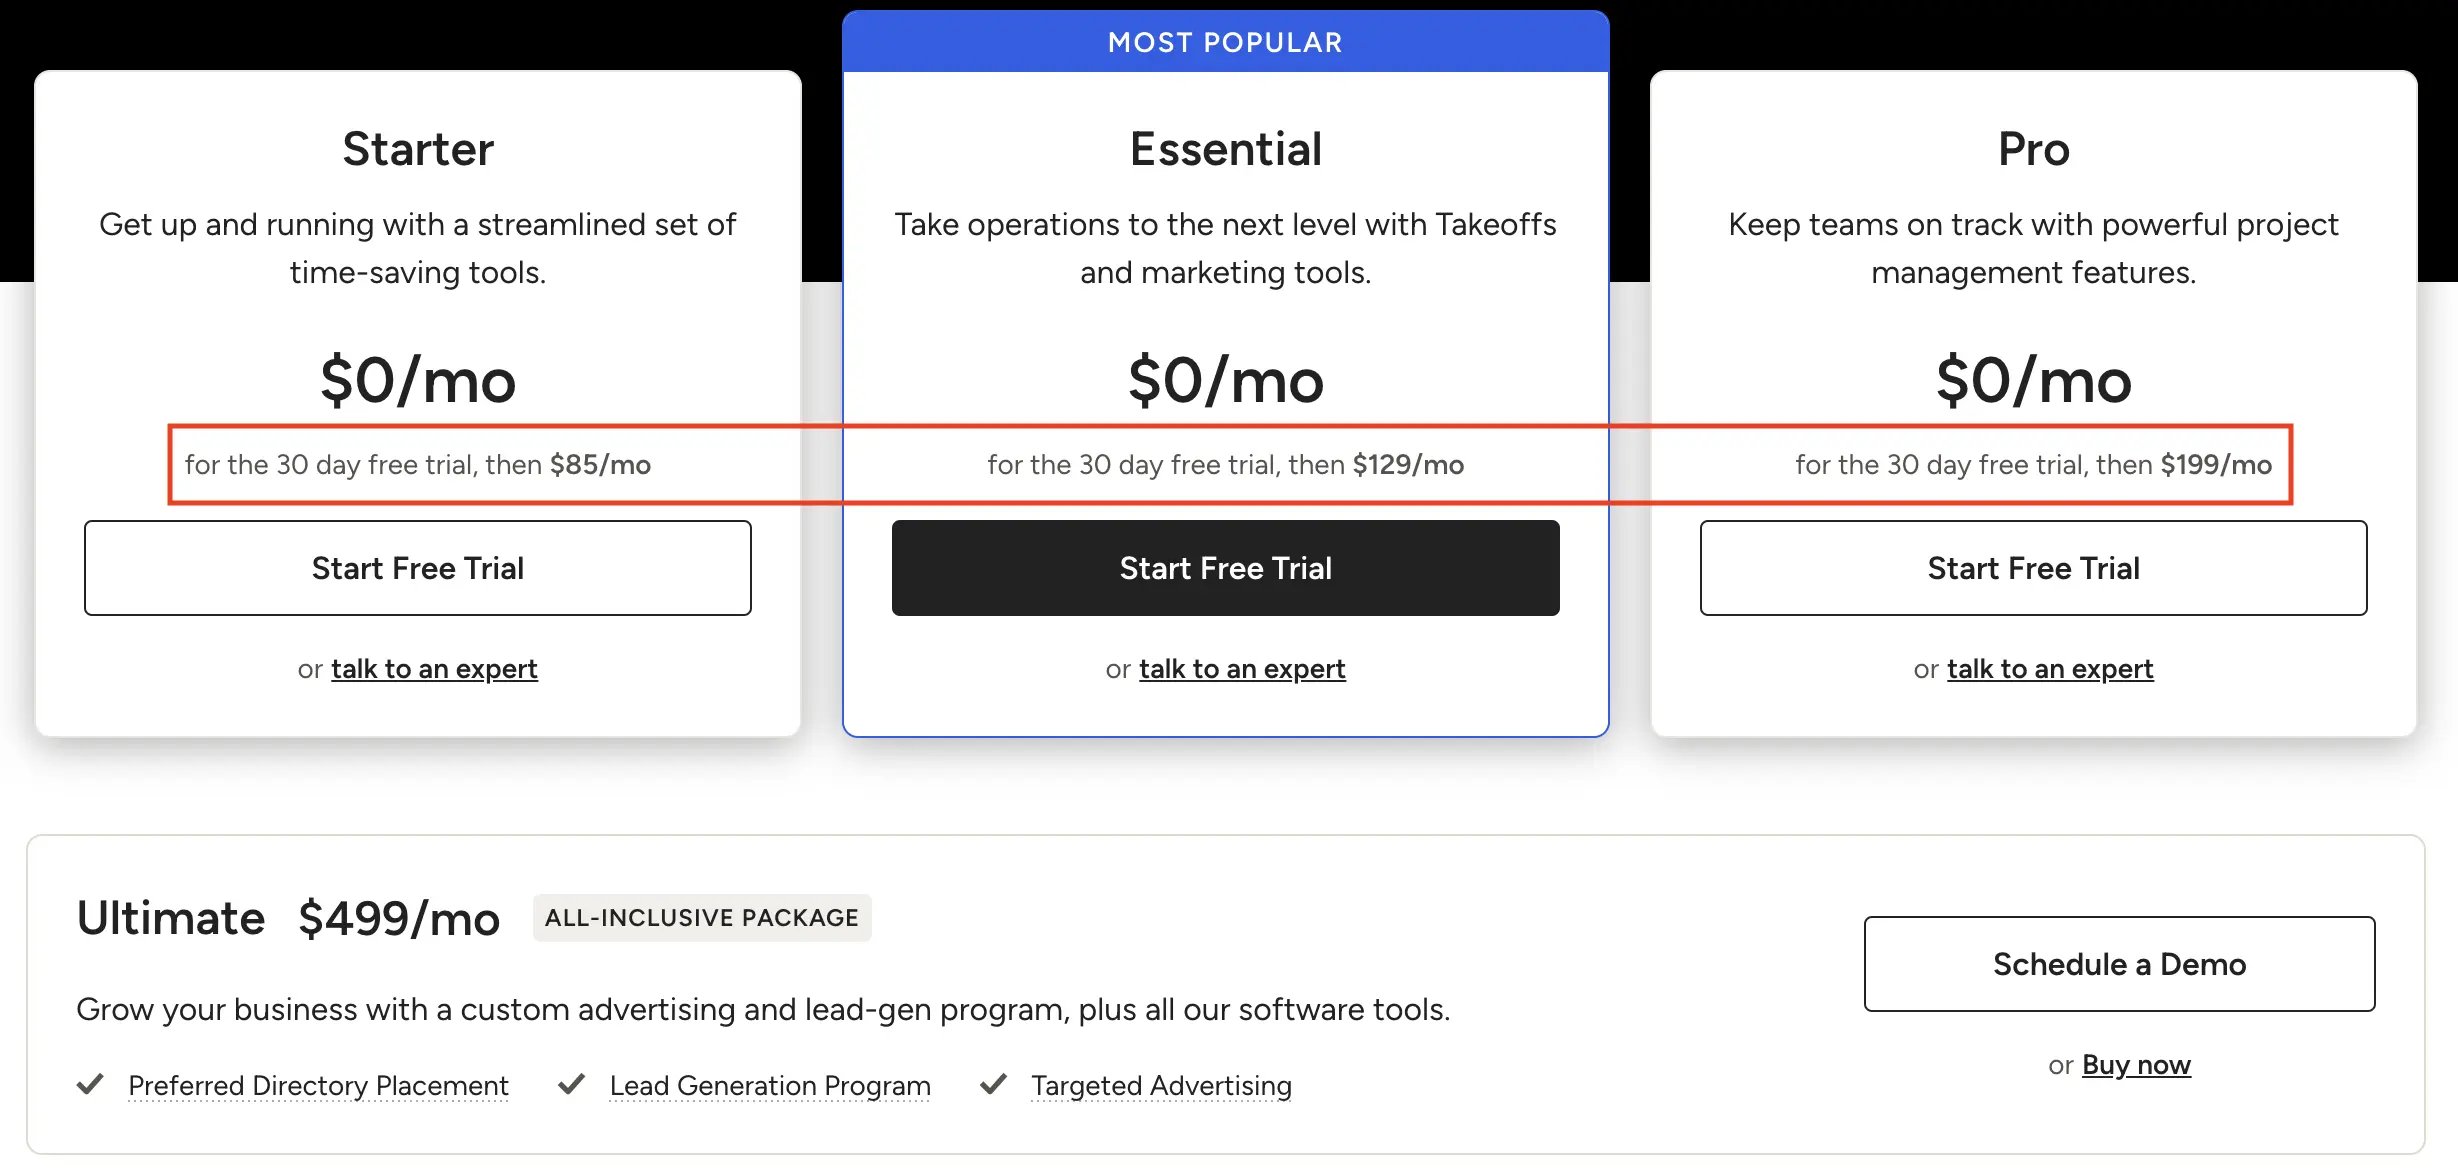This screenshot has height=1172, width=2458.
Task: Click Start Free Trial for Pro plan
Action: pos(2032,567)
